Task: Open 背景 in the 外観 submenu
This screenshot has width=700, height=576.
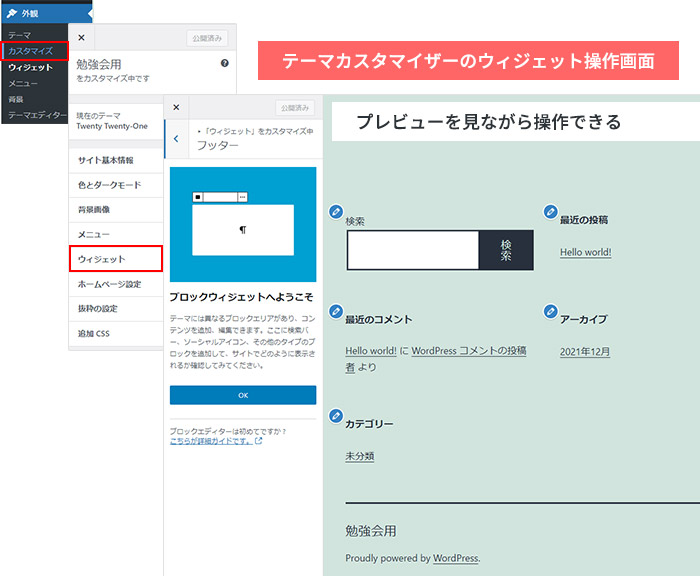Action: tap(16, 100)
